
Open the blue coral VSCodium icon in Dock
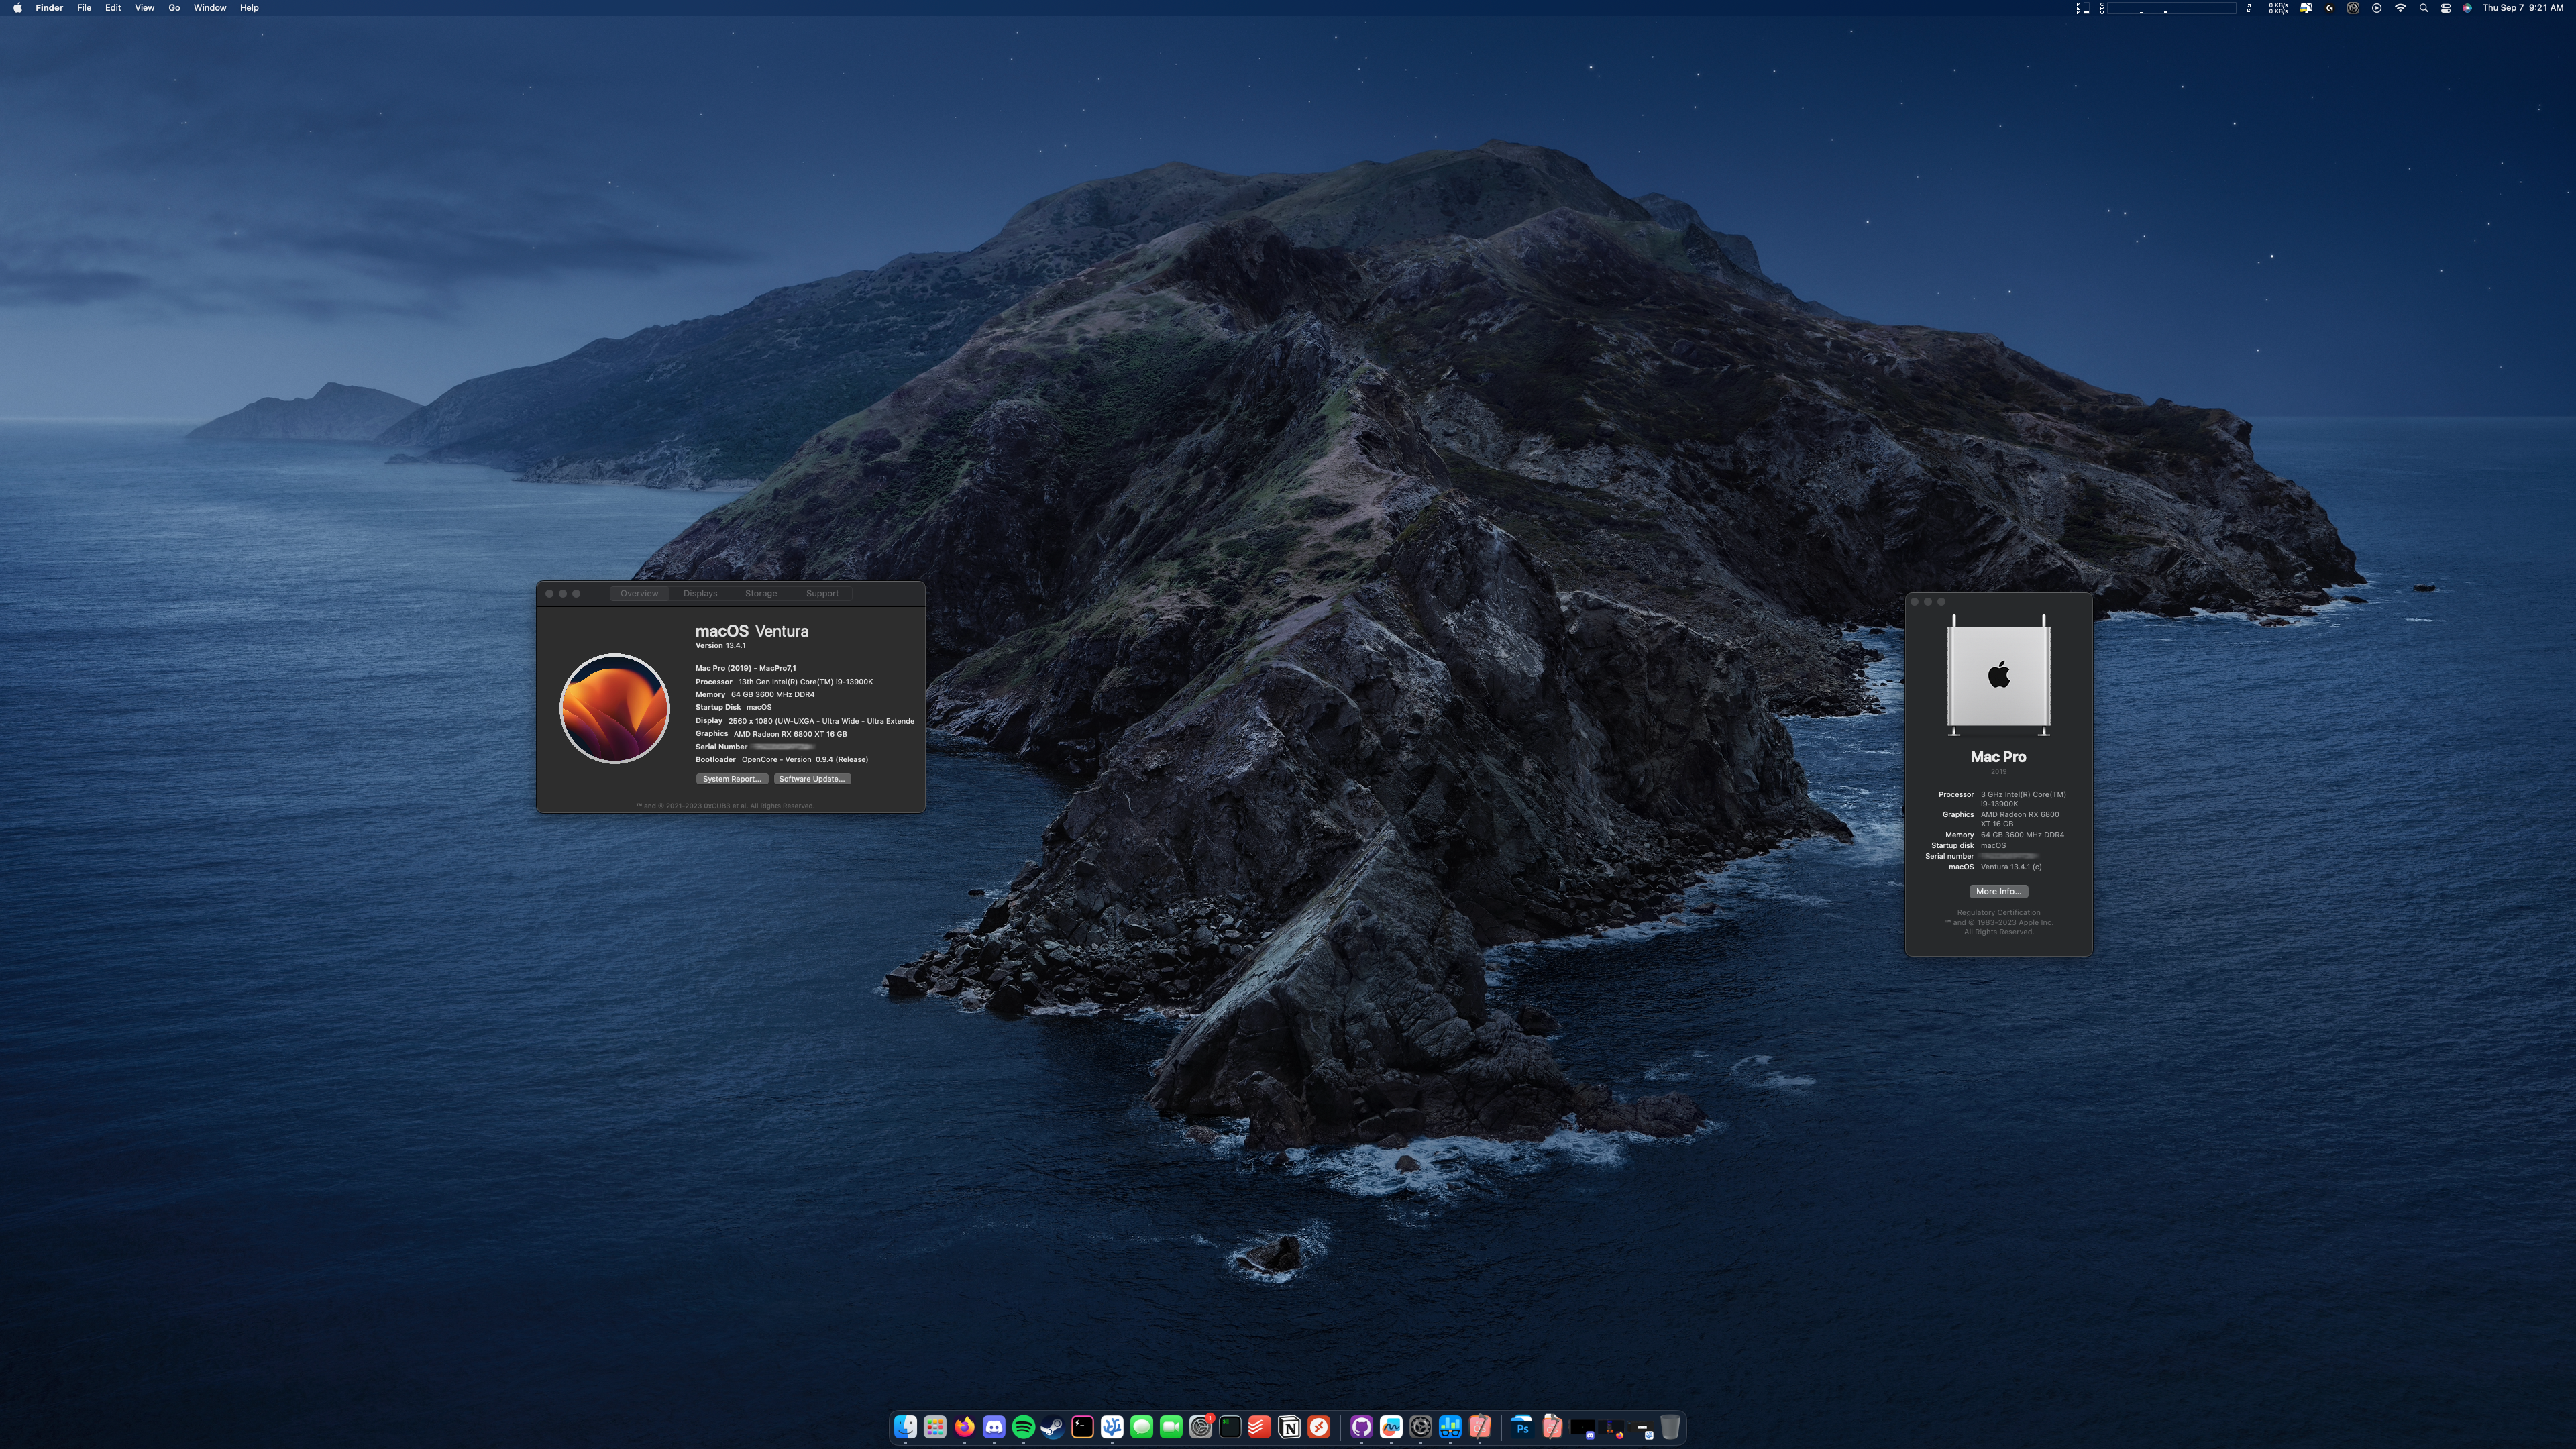coord(1112,1427)
